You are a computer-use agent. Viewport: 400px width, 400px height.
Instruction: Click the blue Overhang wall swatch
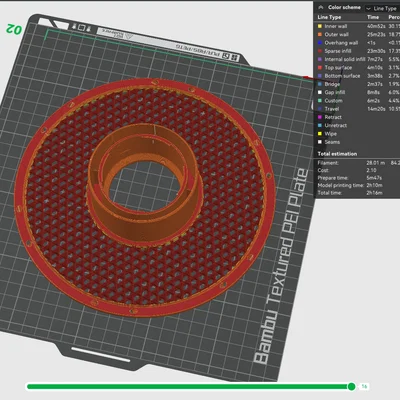pyautogui.click(x=320, y=43)
